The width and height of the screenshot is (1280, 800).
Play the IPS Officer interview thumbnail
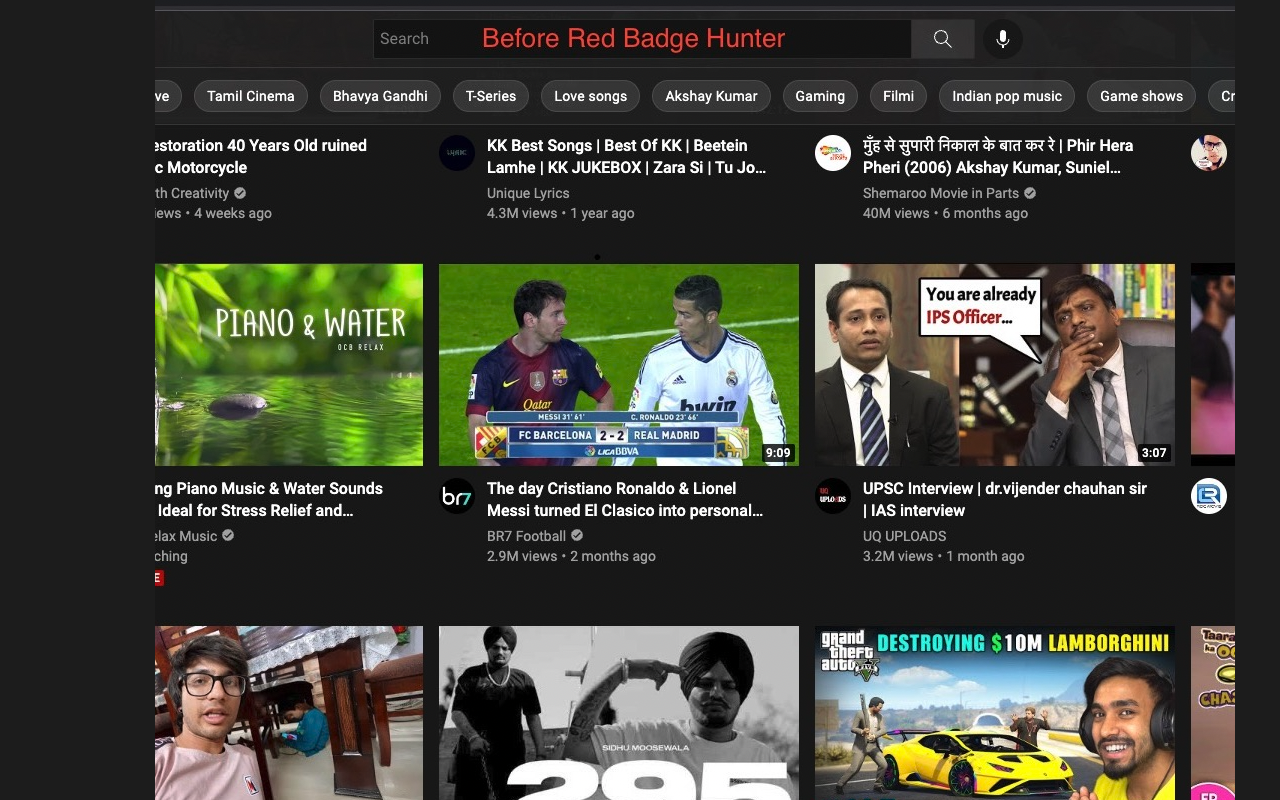(x=995, y=365)
